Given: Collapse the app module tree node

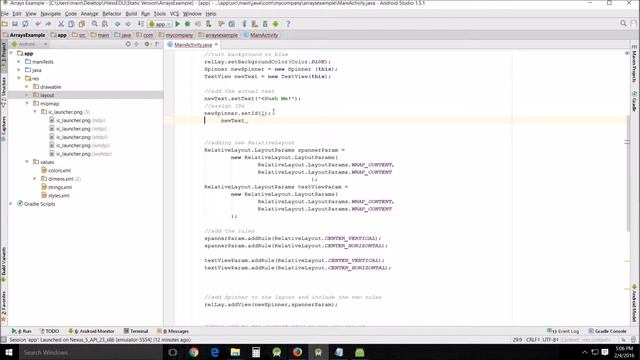Looking at the screenshot, I should tap(11, 53).
